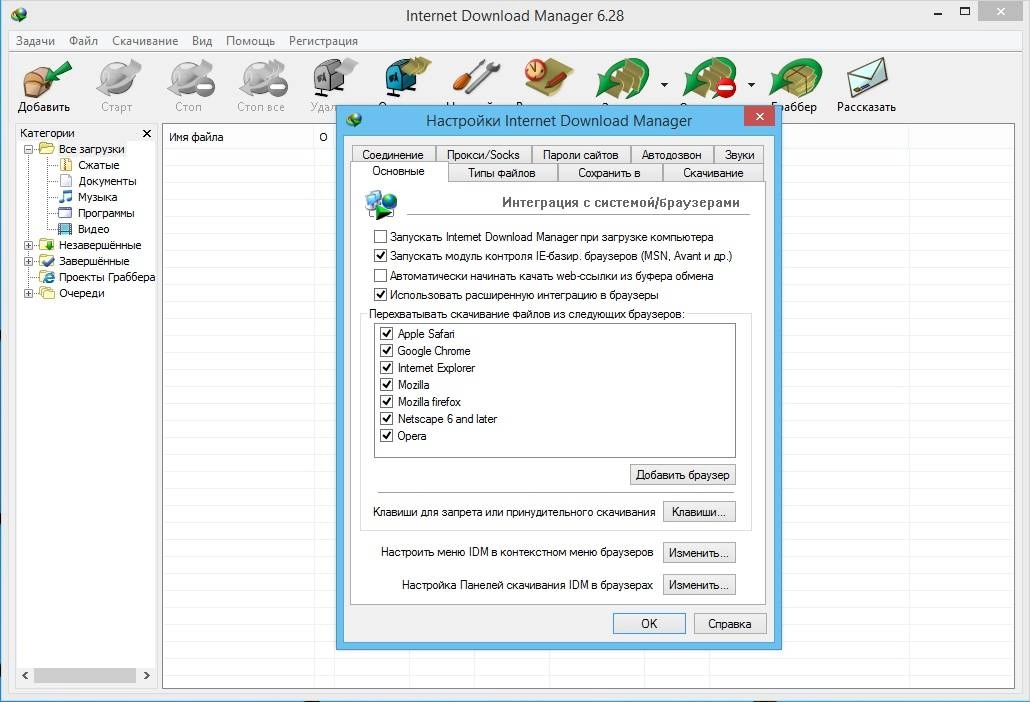Click the stop queue icon with red sign

pos(709,79)
